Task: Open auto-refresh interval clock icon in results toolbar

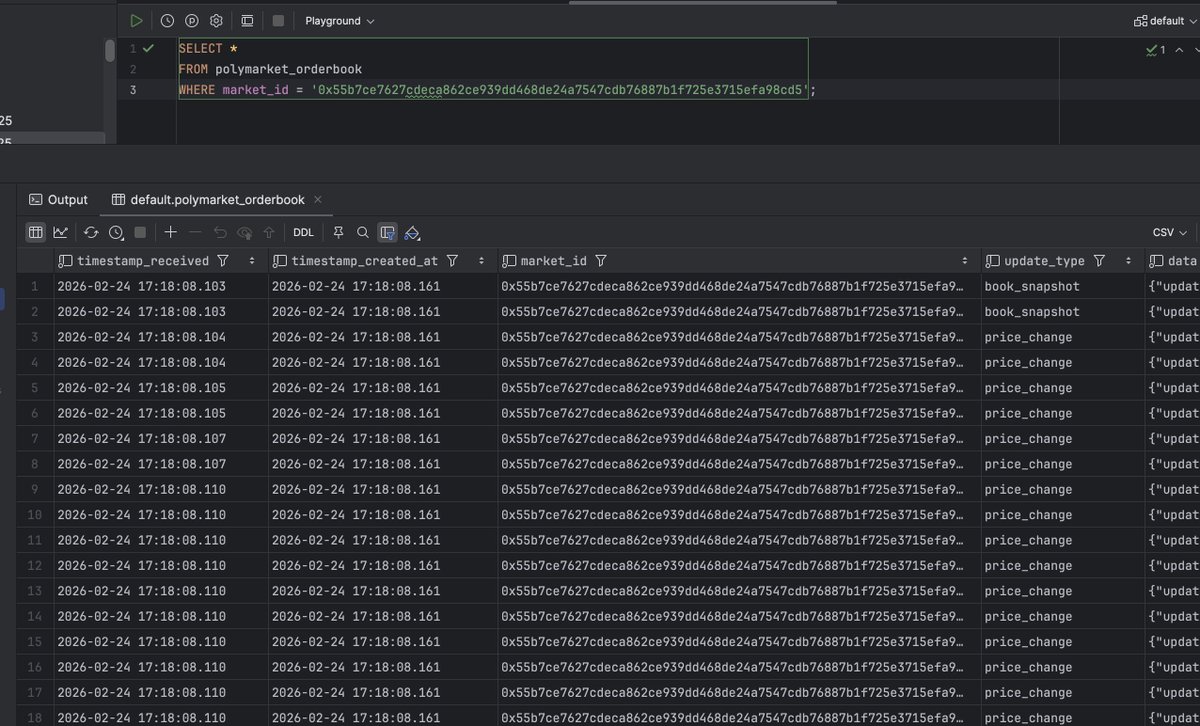Action: tap(116, 232)
